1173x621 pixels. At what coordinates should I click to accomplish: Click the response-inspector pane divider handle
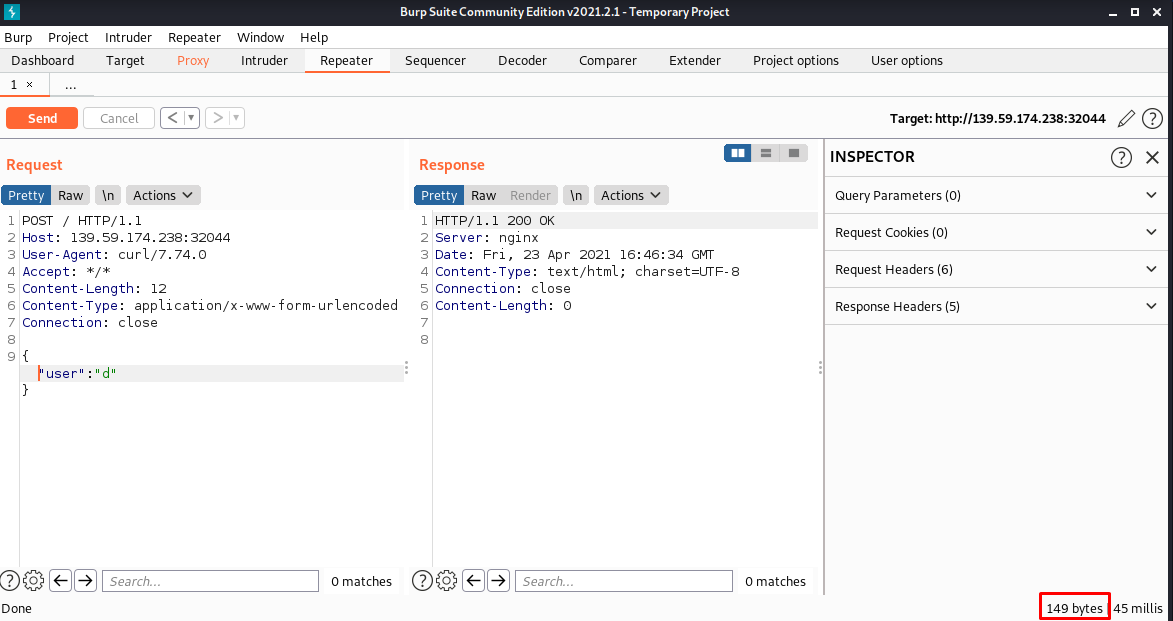click(x=821, y=368)
